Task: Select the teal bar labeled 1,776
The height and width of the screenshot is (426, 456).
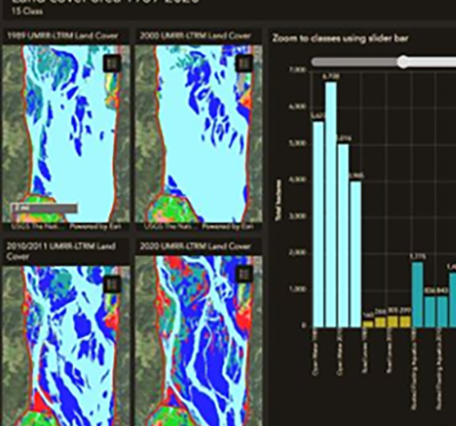Action: tap(418, 294)
